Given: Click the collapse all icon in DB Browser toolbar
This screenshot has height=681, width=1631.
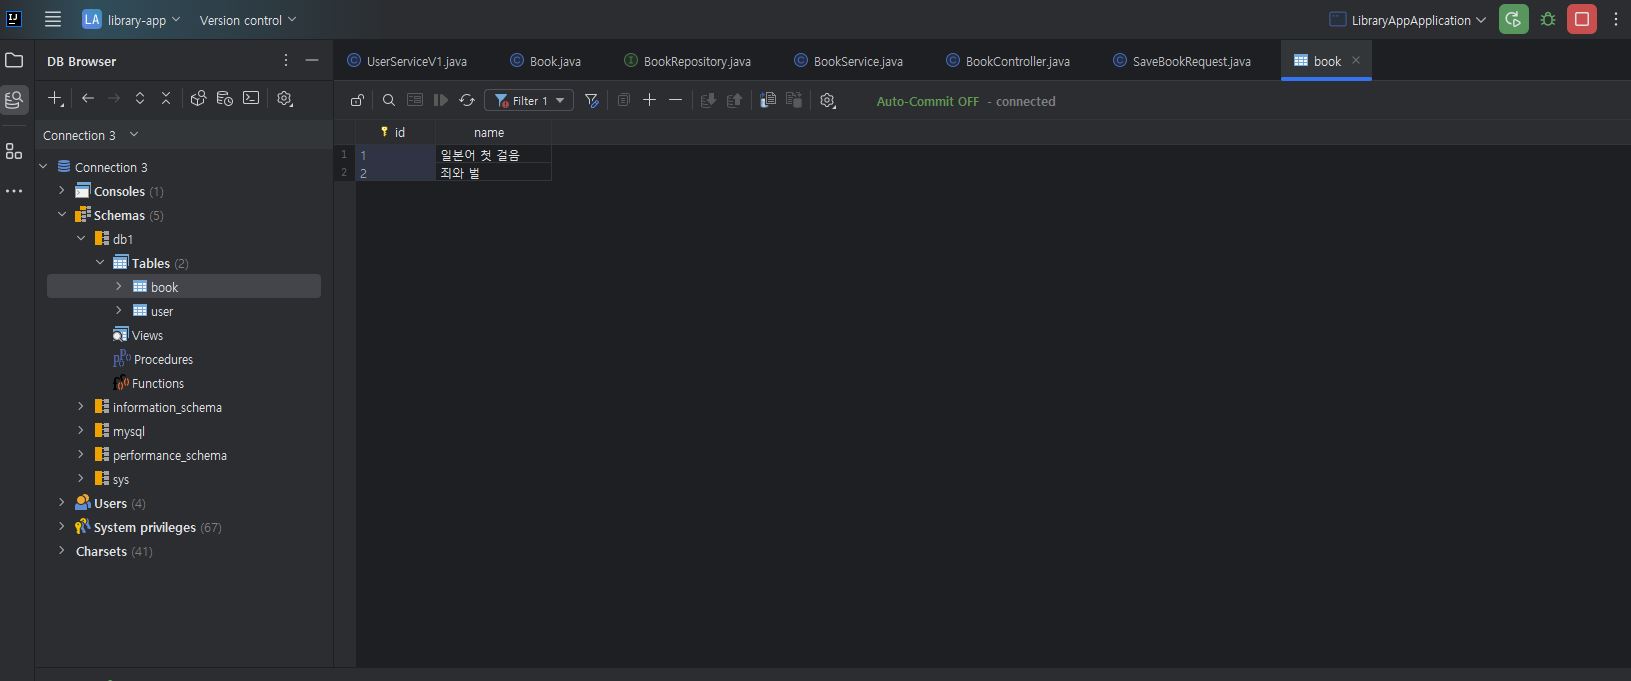Looking at the screenshot, I should click(166, 98).
